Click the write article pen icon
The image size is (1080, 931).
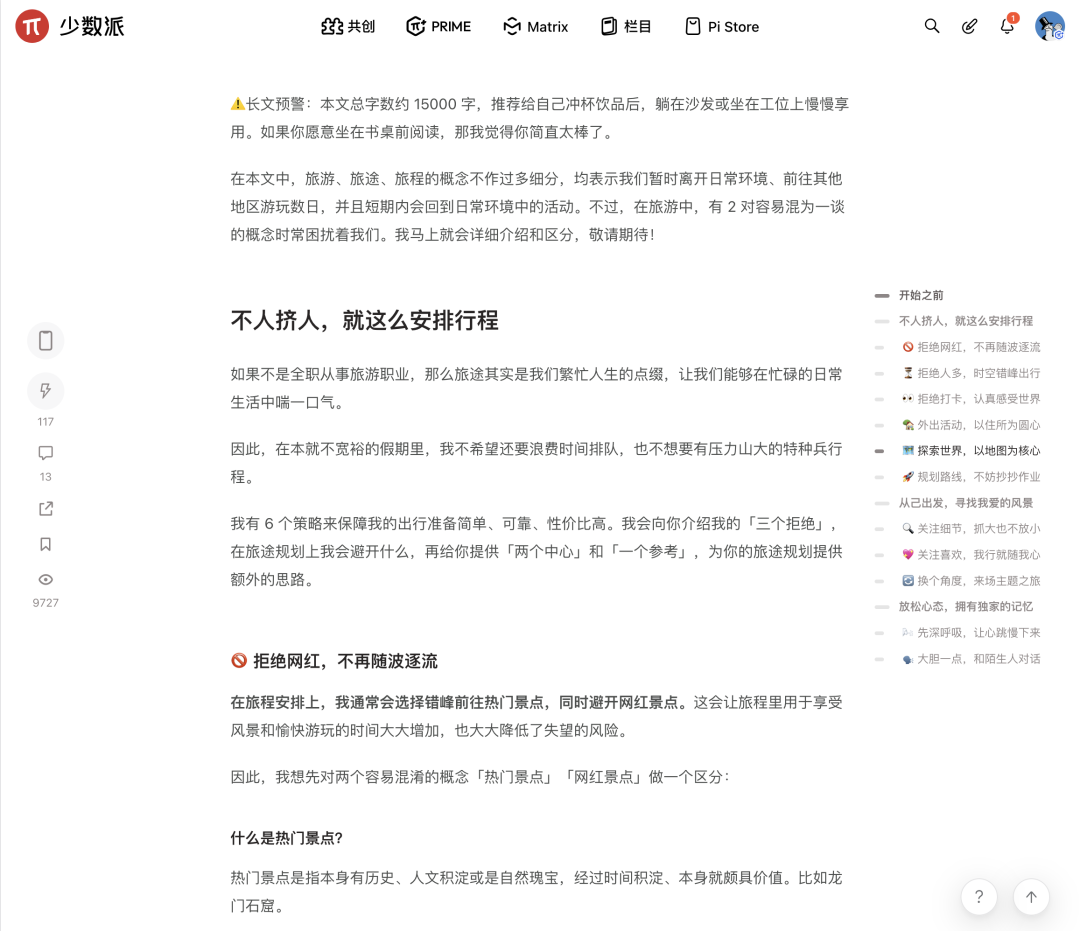click(x=969, y=26)
